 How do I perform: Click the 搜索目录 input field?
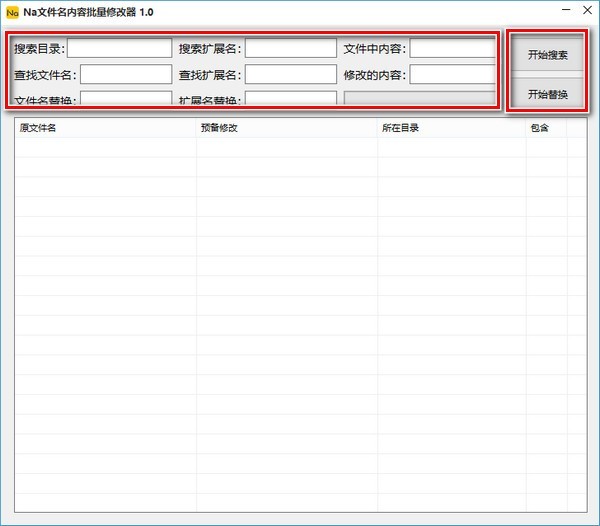coord(119,48)
